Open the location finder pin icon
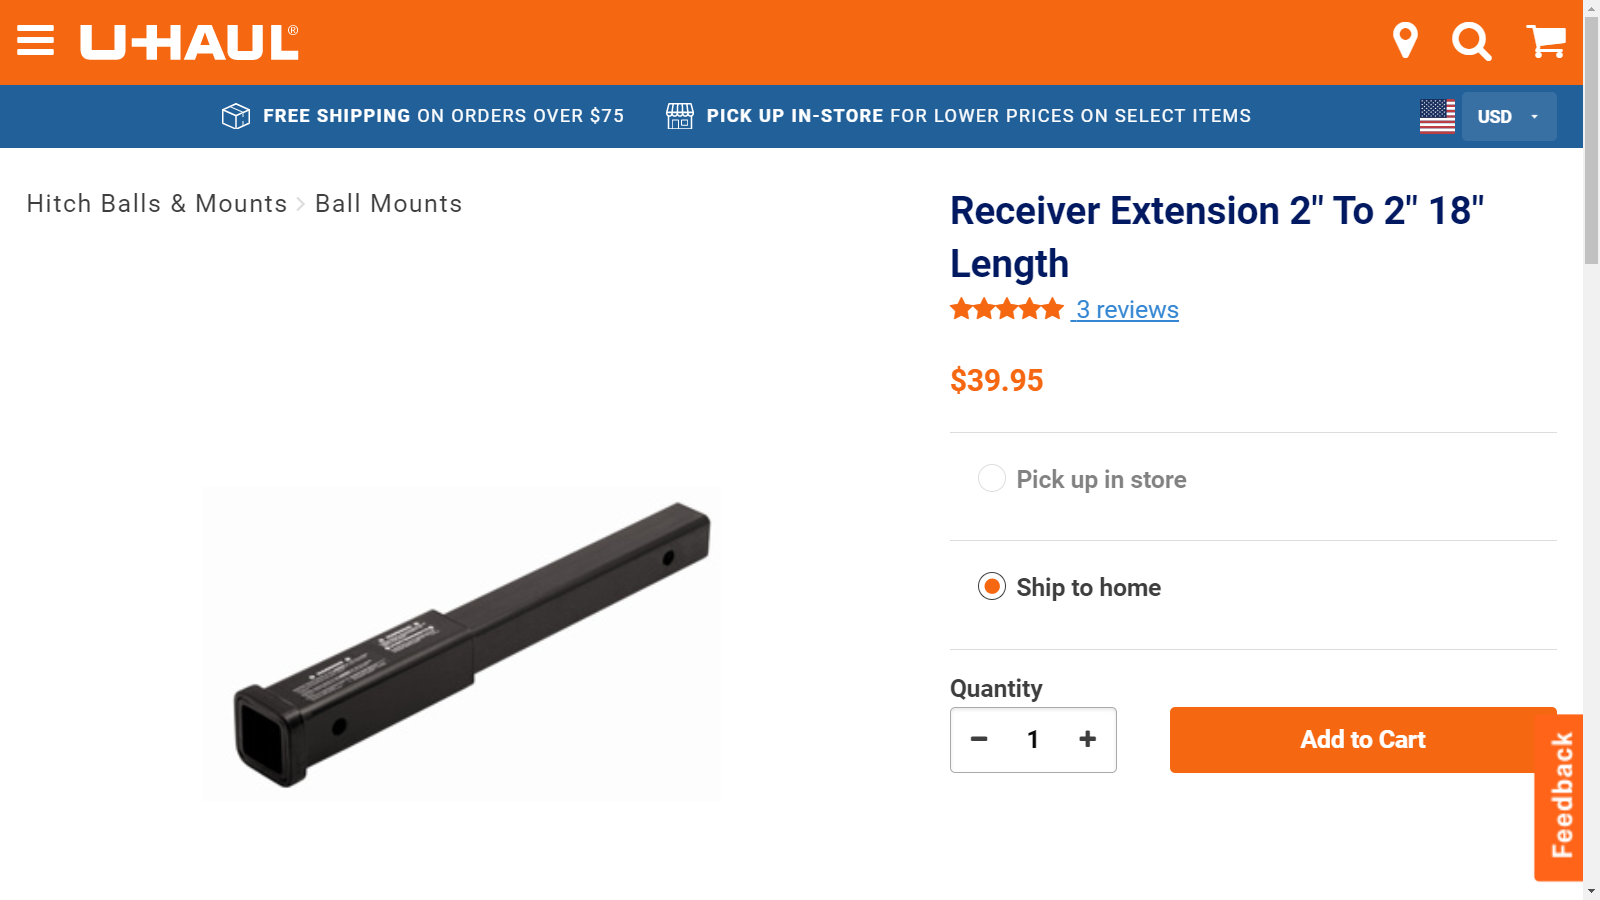Image resolution: width=1600 pixels, height=900 pixels. (x=1405, y=41)
